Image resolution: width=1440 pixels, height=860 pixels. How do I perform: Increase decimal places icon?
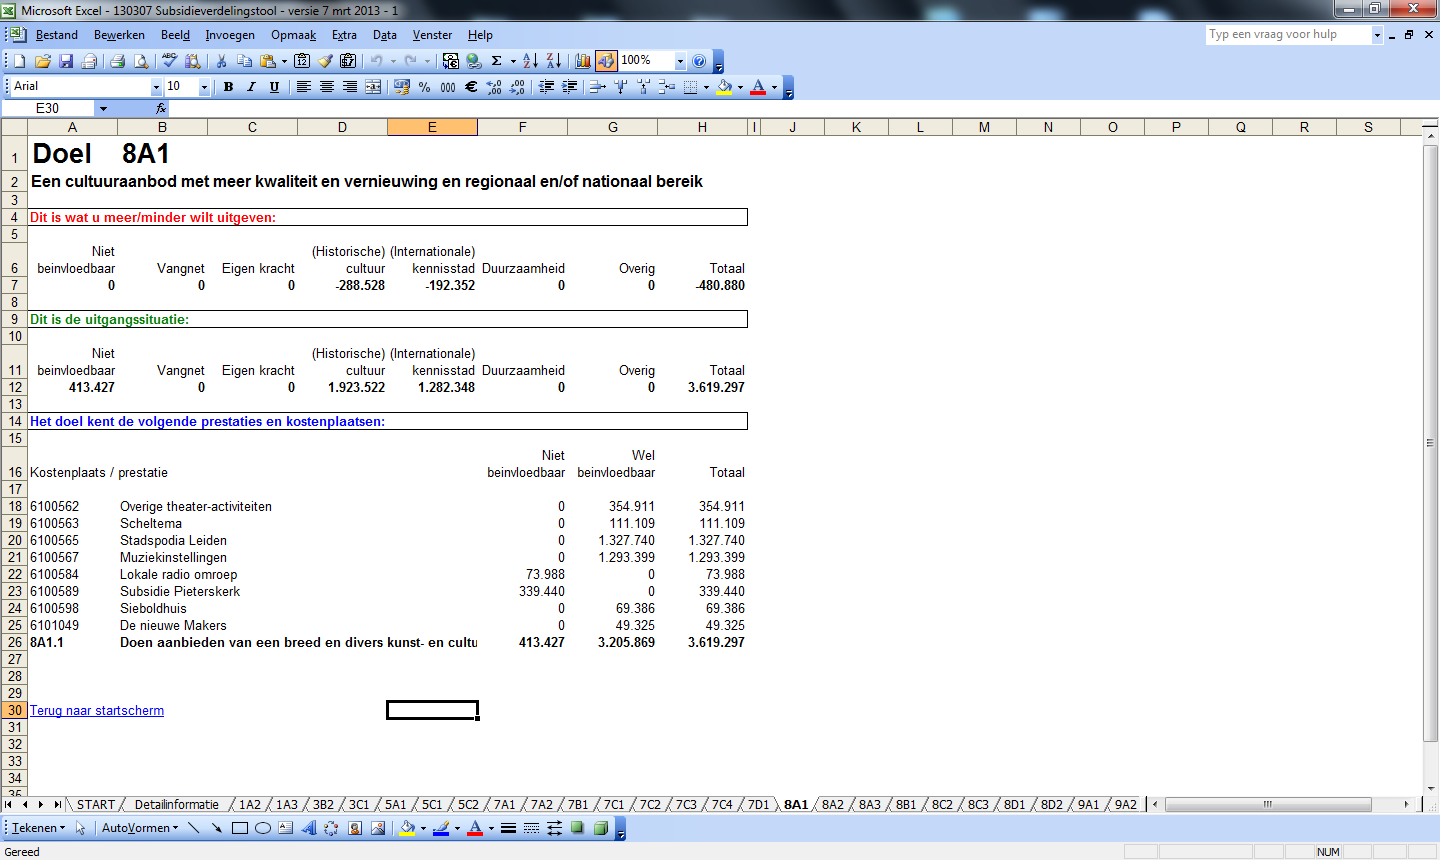click(494, 87)
